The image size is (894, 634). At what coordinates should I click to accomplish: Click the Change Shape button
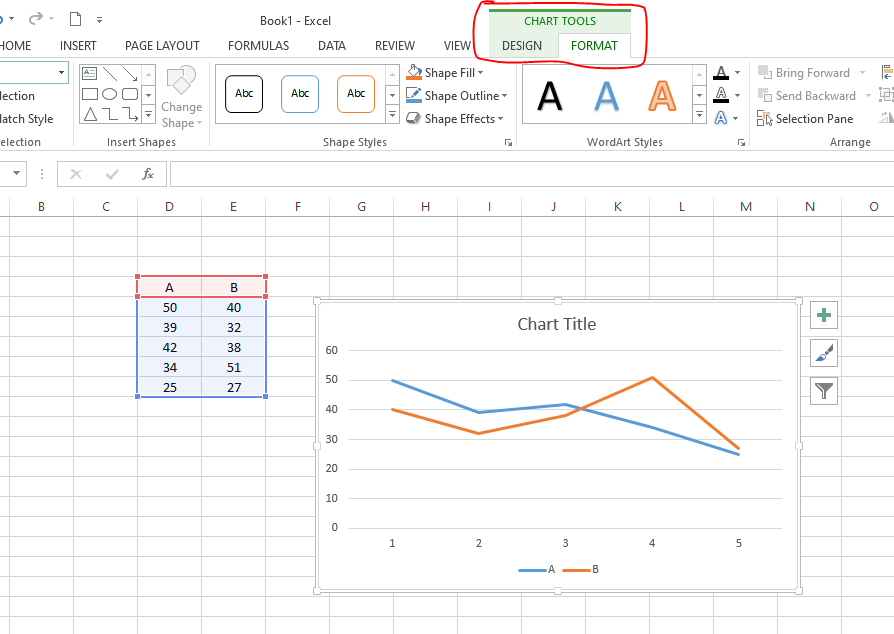point(181,98)
